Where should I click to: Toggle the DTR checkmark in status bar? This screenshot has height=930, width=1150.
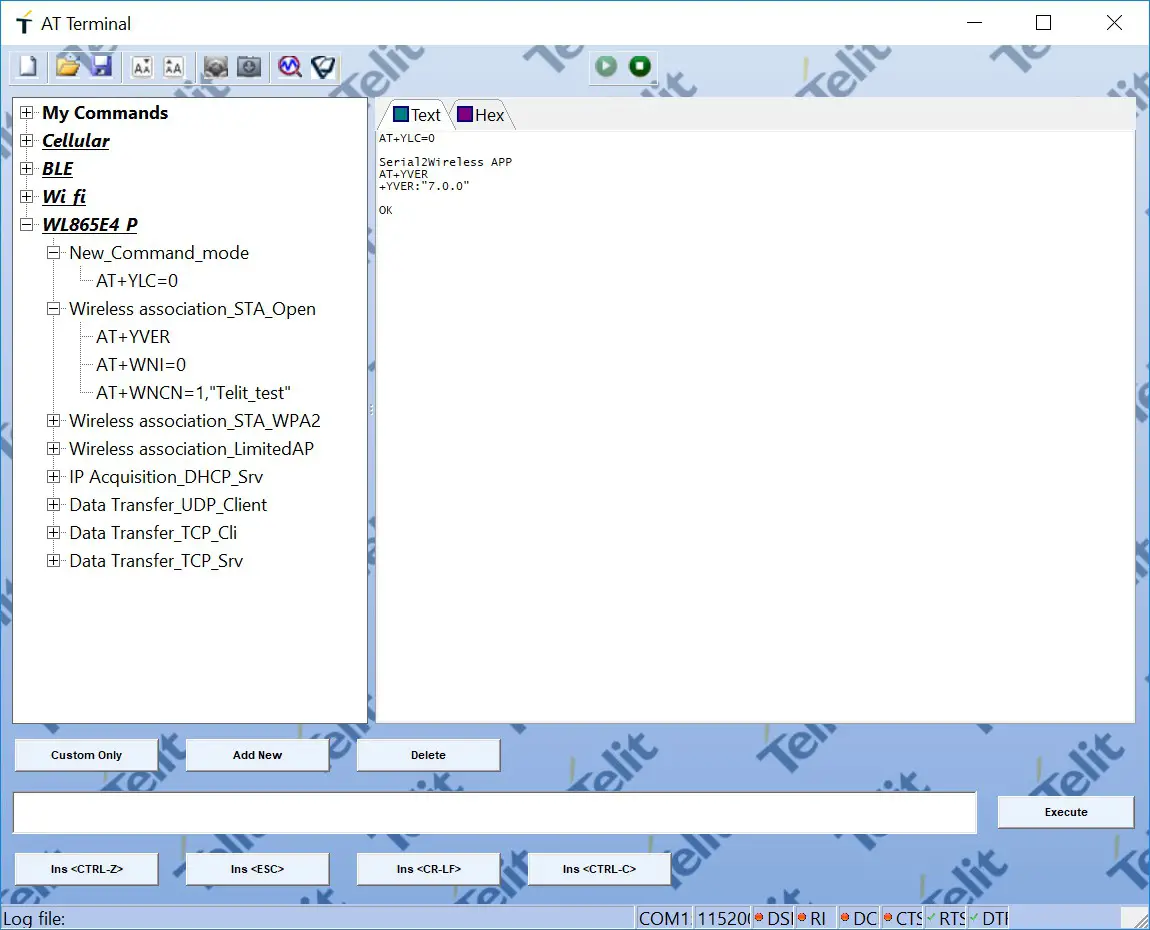coord(989,918)
